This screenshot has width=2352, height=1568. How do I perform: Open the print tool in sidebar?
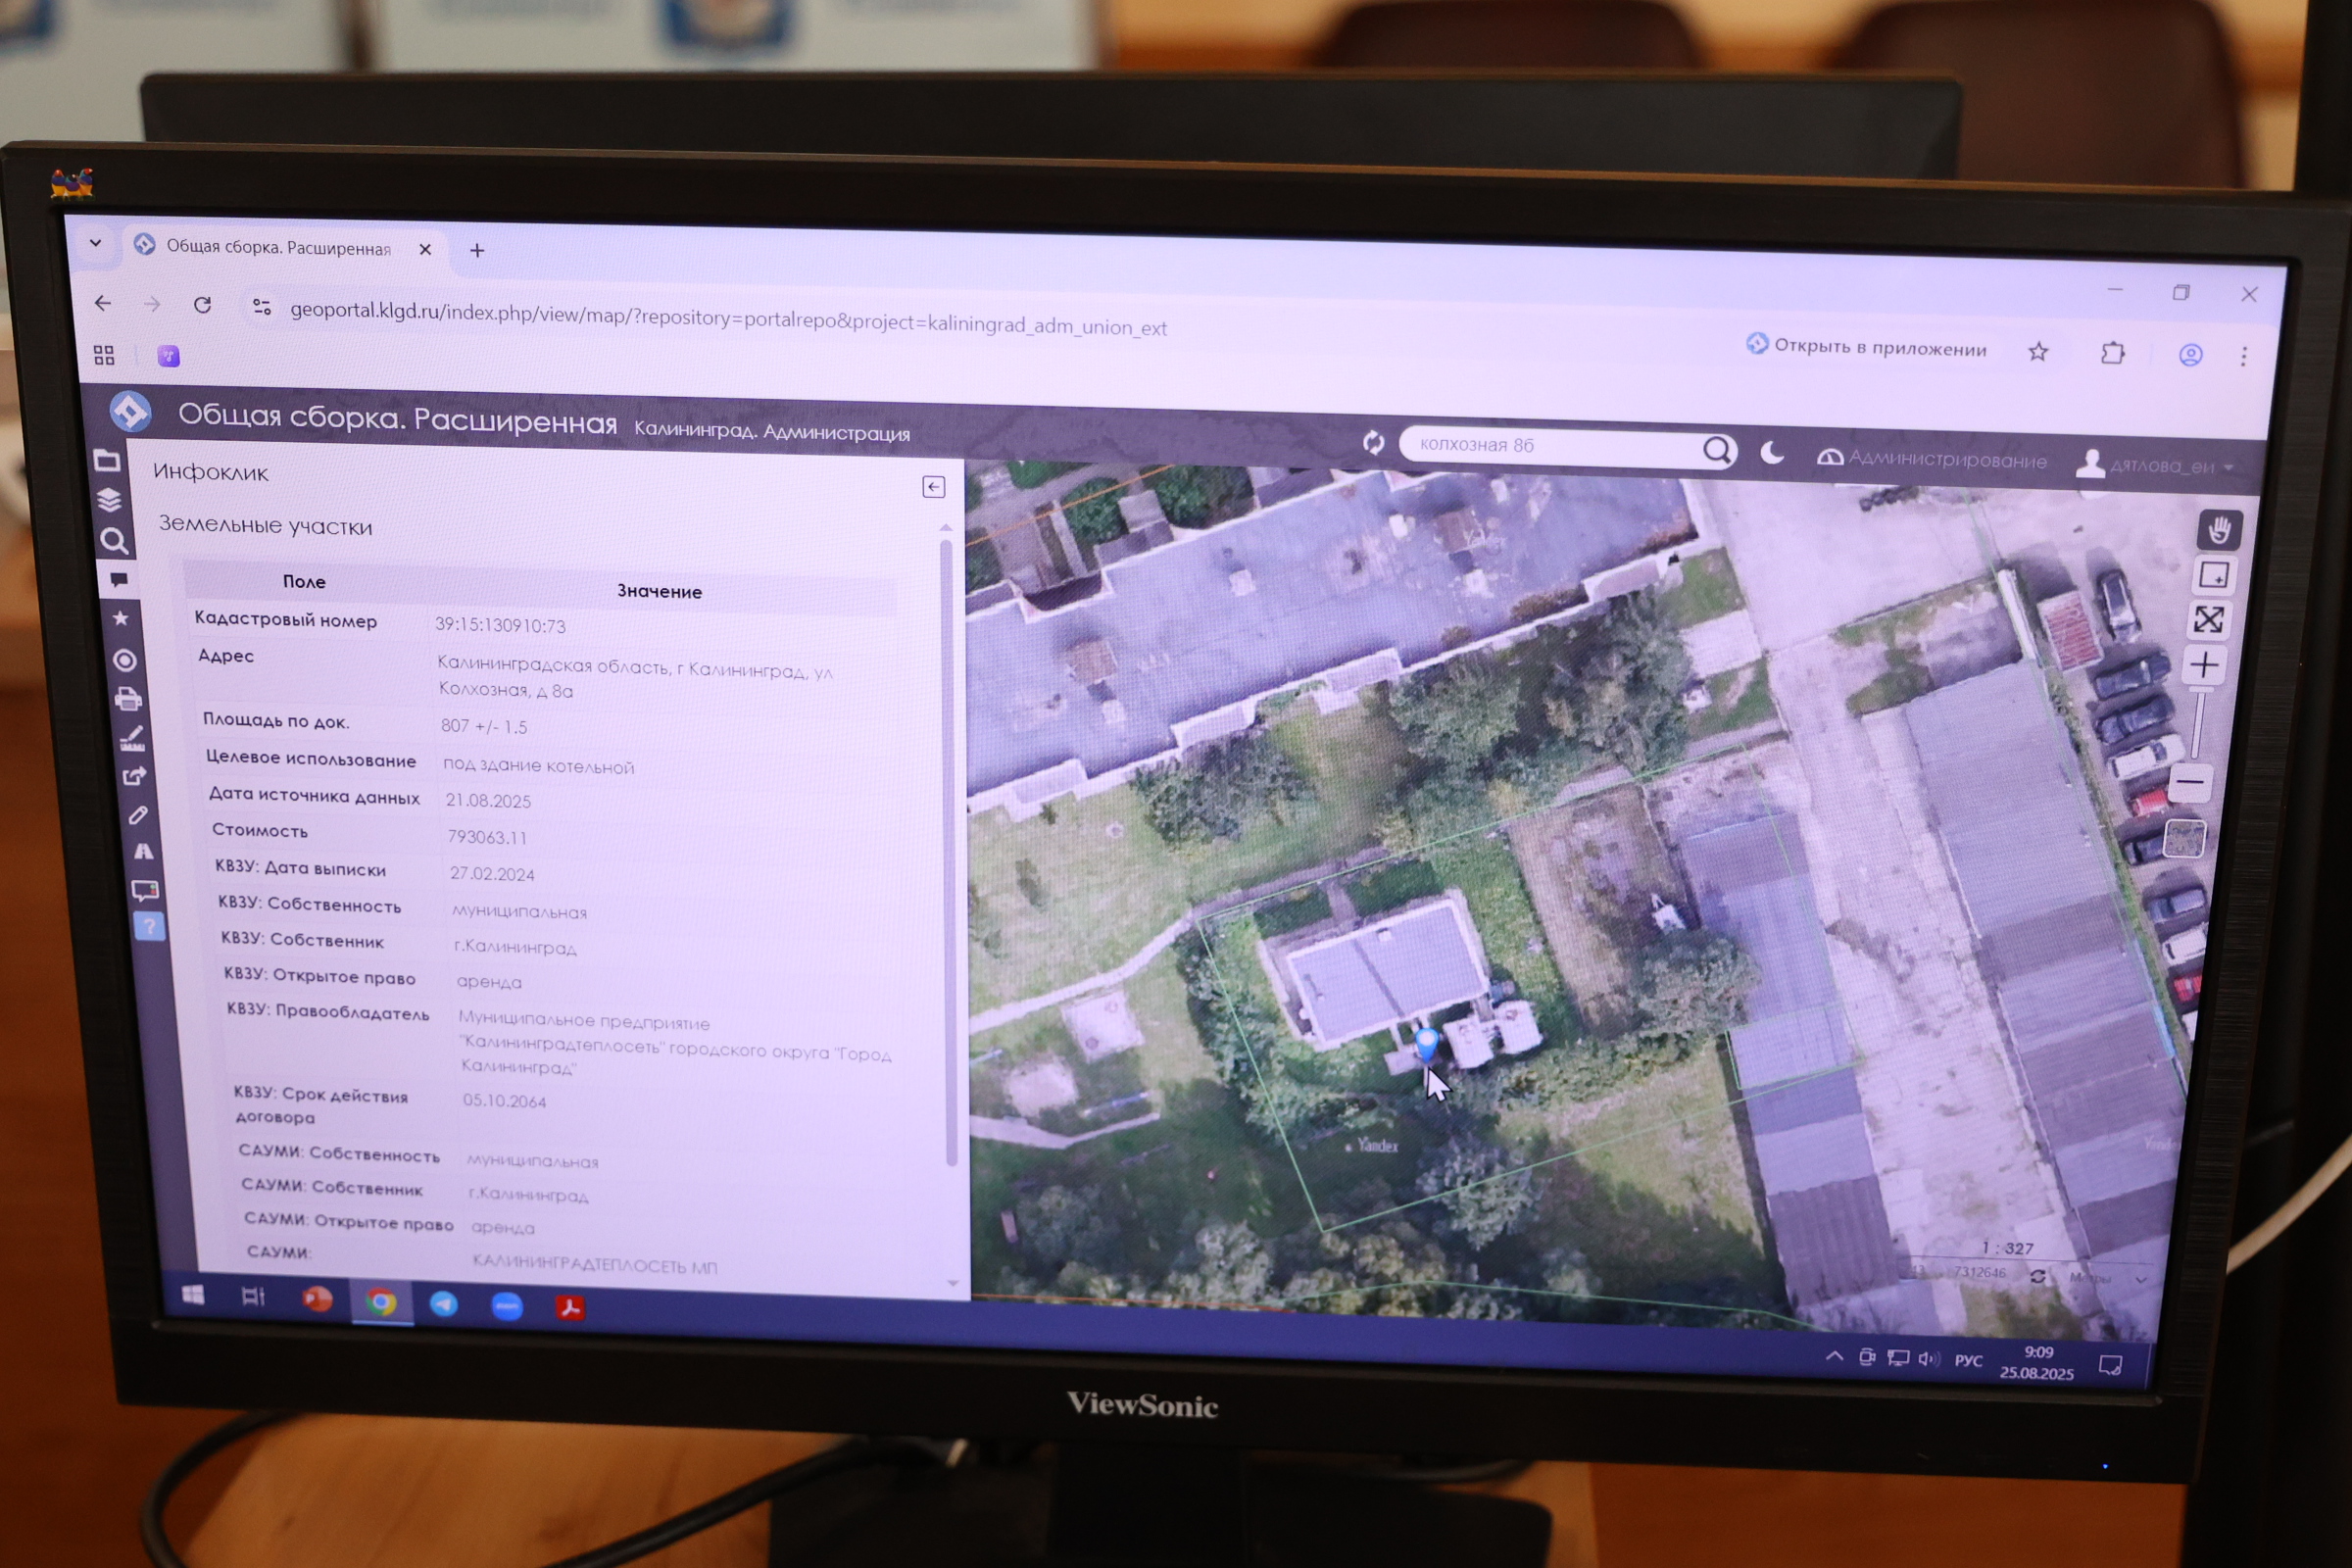coord(128,699)
